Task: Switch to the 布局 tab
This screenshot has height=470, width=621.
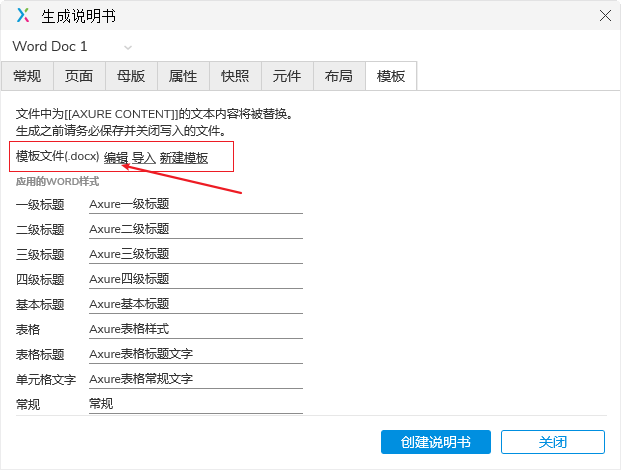Action: point(339,76)
